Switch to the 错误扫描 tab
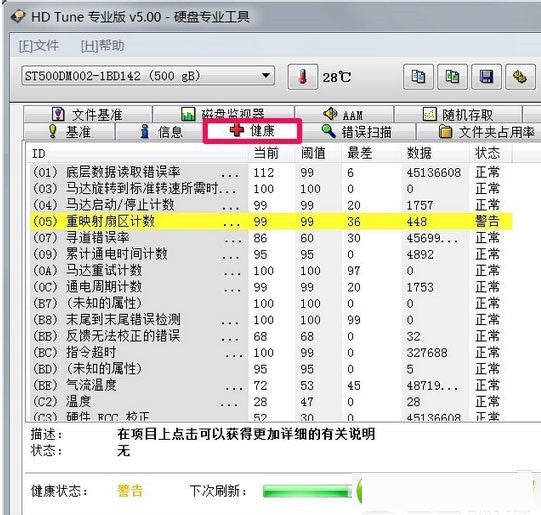Viewport: 541px width, 515px height. point(357,132)
